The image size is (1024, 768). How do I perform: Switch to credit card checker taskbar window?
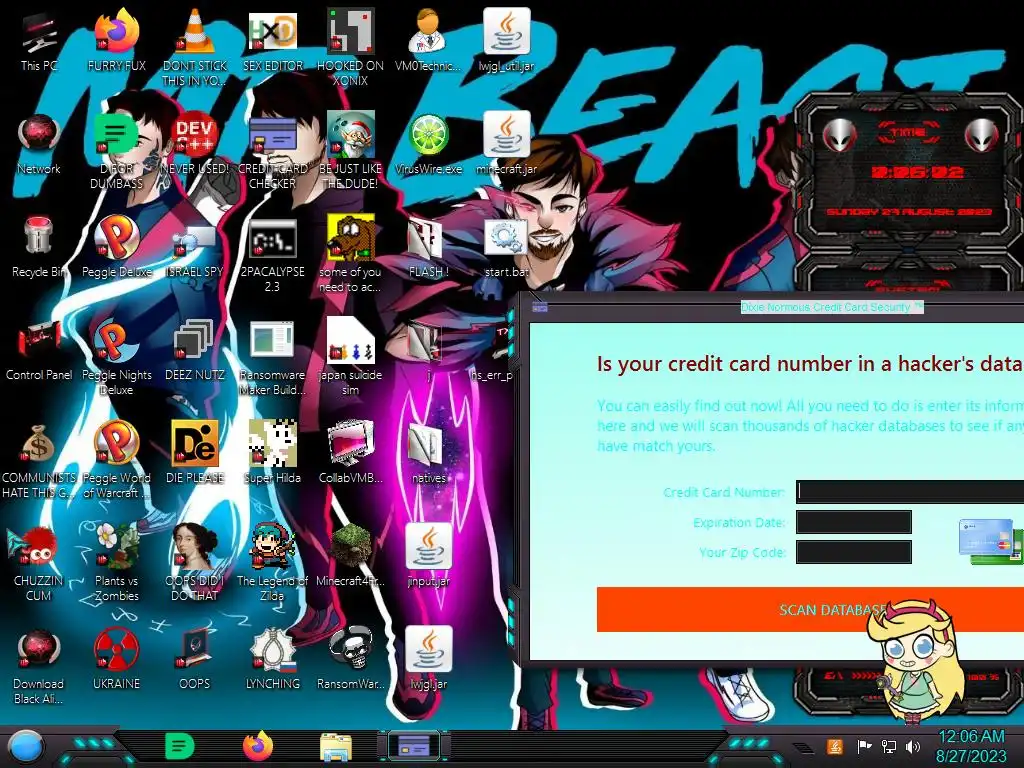pyautogui.click(x=414, y=746)
